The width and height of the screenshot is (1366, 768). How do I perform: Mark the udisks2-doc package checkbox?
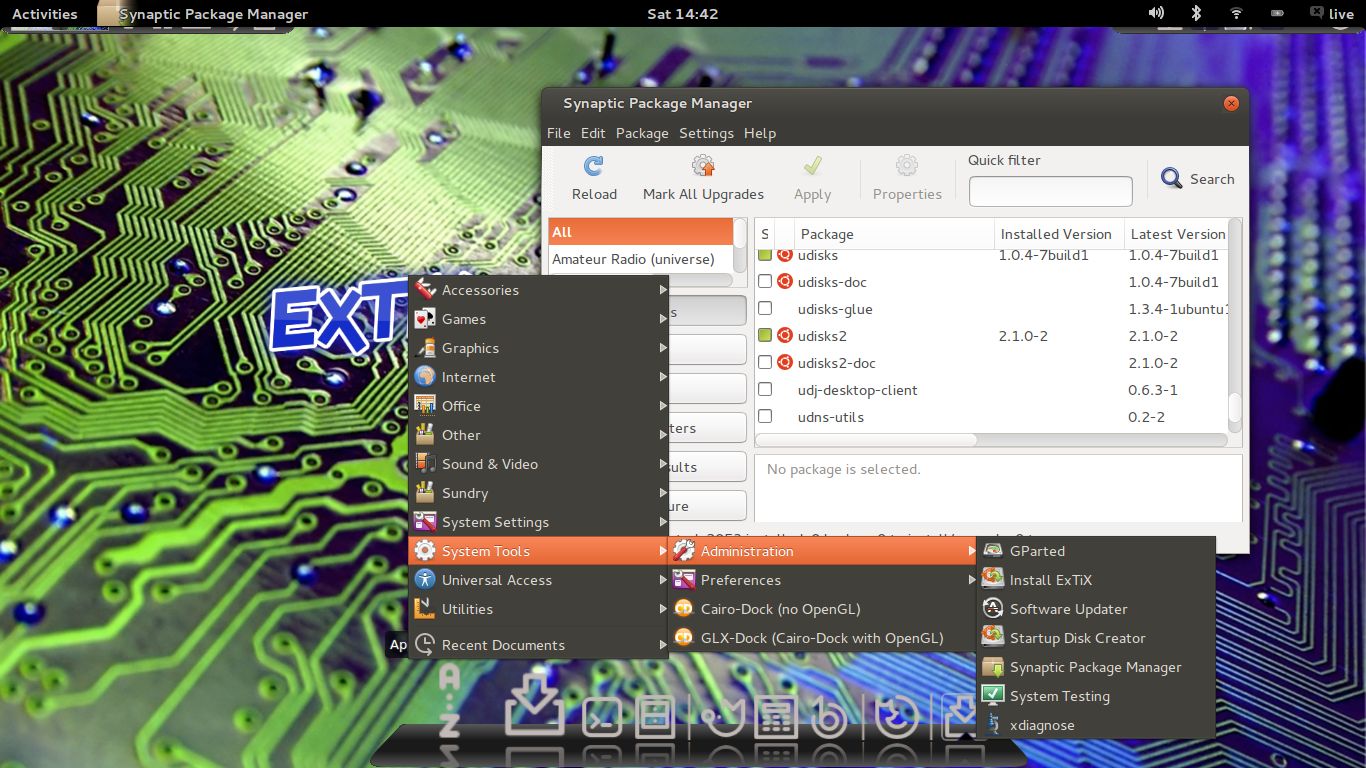[765, 363]
